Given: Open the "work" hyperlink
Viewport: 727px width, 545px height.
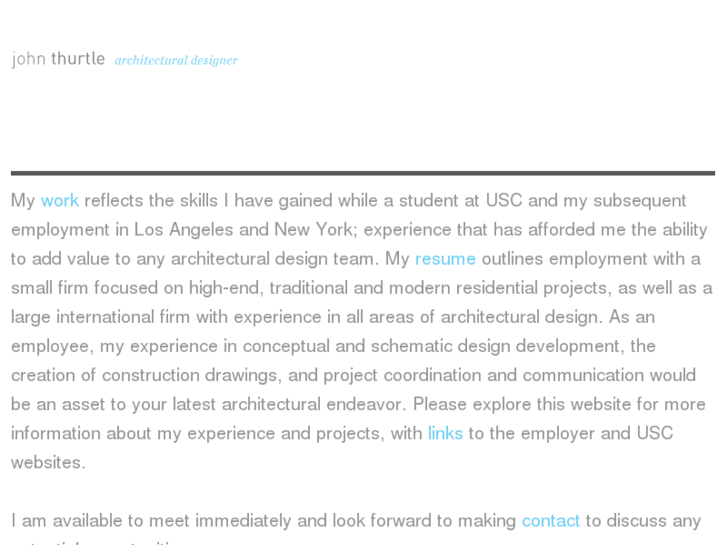Looking at the screenshot, I should (60, 201).
